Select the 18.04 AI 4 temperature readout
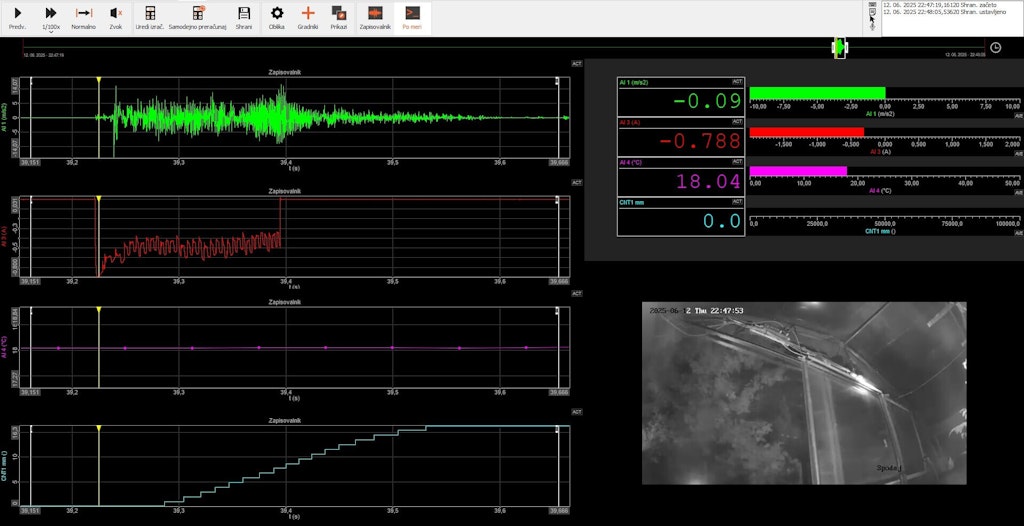The height and width of the screenshot is (526, 1024). [708, 181]
